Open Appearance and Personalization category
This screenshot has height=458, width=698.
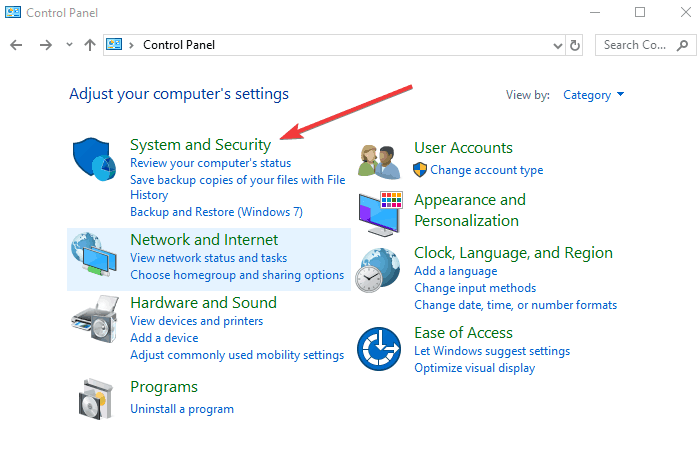pyautogui.click(x=470, y=211)
